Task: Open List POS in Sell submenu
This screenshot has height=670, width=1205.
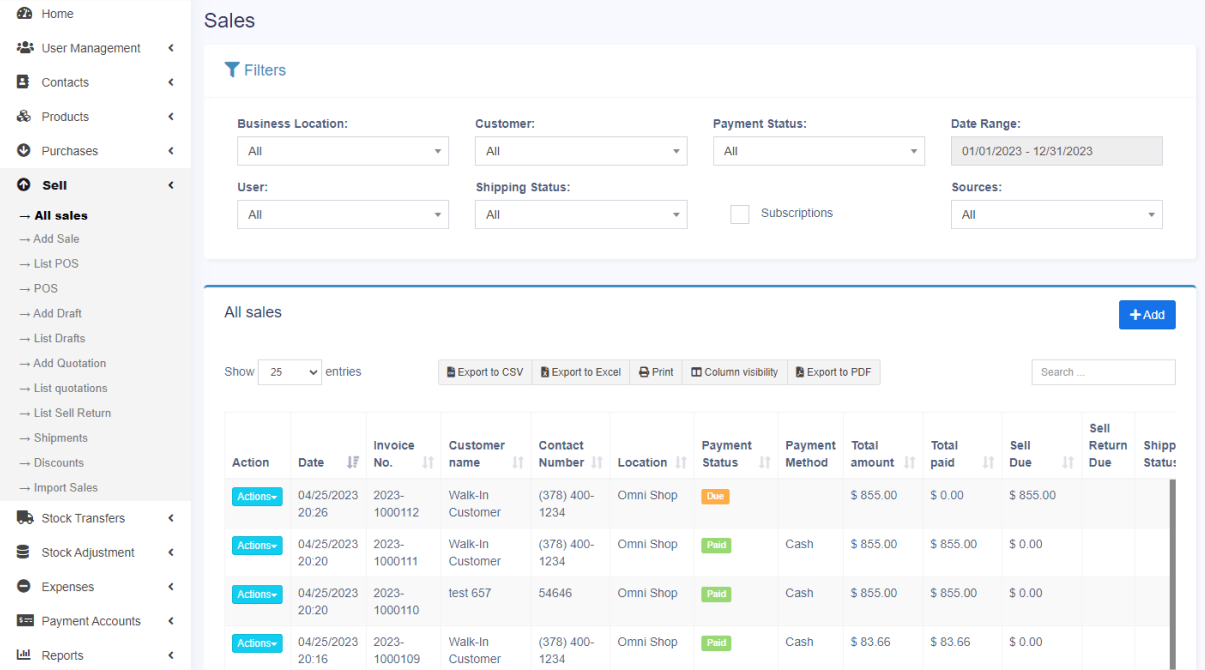Action: click(55, 264)
